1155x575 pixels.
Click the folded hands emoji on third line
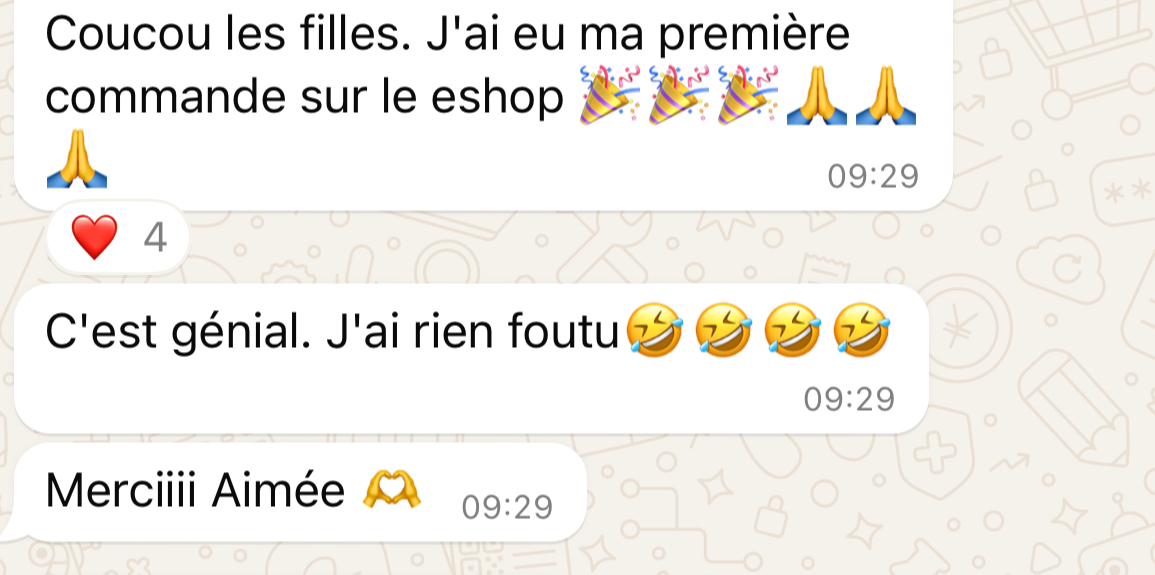point(77,158)
